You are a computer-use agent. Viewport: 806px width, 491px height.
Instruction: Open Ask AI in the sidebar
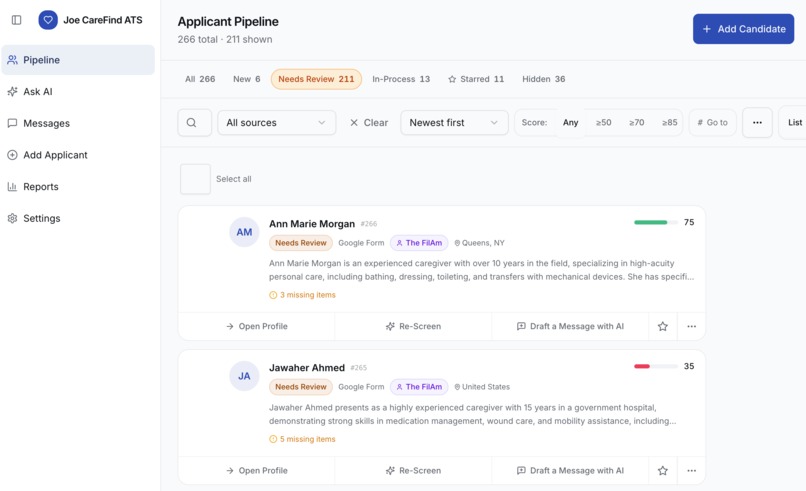[78, 92]
